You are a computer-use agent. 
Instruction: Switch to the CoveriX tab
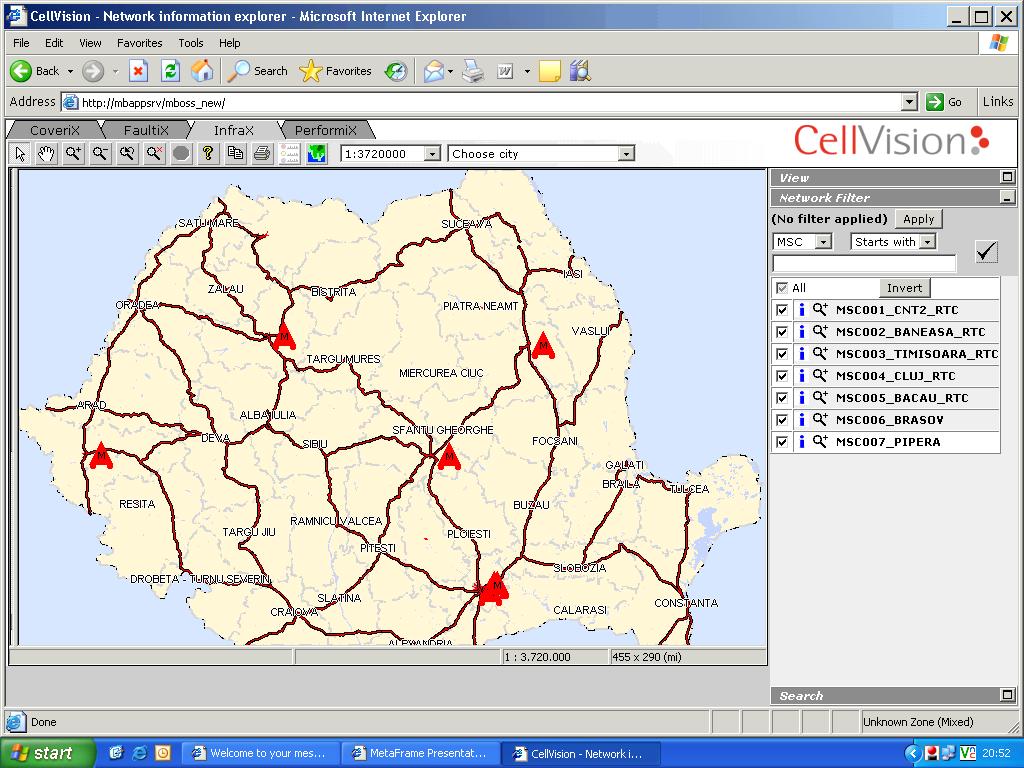coord(55,130)
